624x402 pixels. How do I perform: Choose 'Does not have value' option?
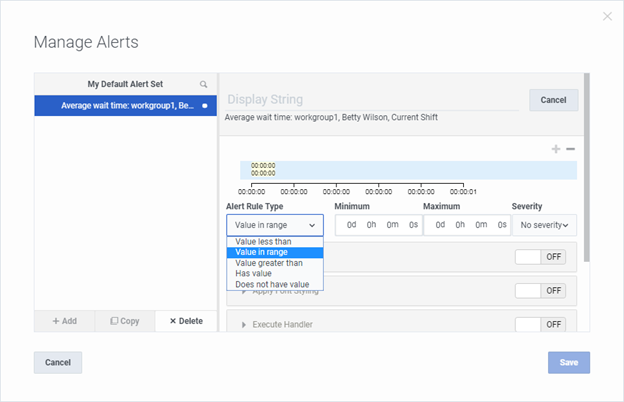(x=271, y=284)
